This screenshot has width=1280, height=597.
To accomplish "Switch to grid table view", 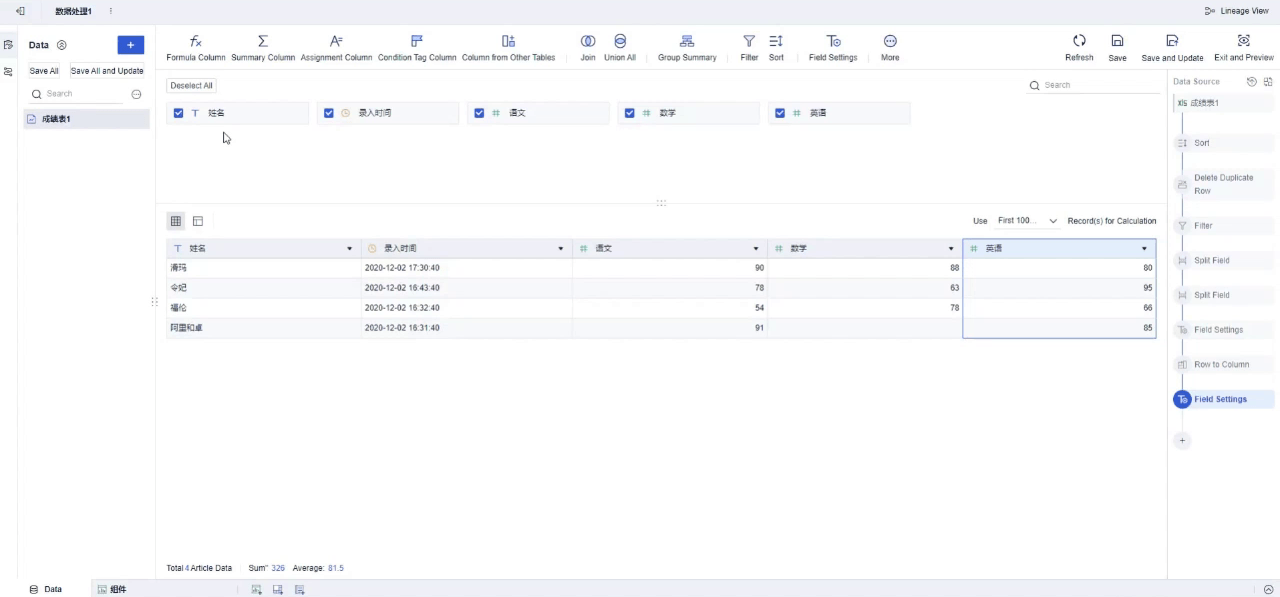I will 176,221.
